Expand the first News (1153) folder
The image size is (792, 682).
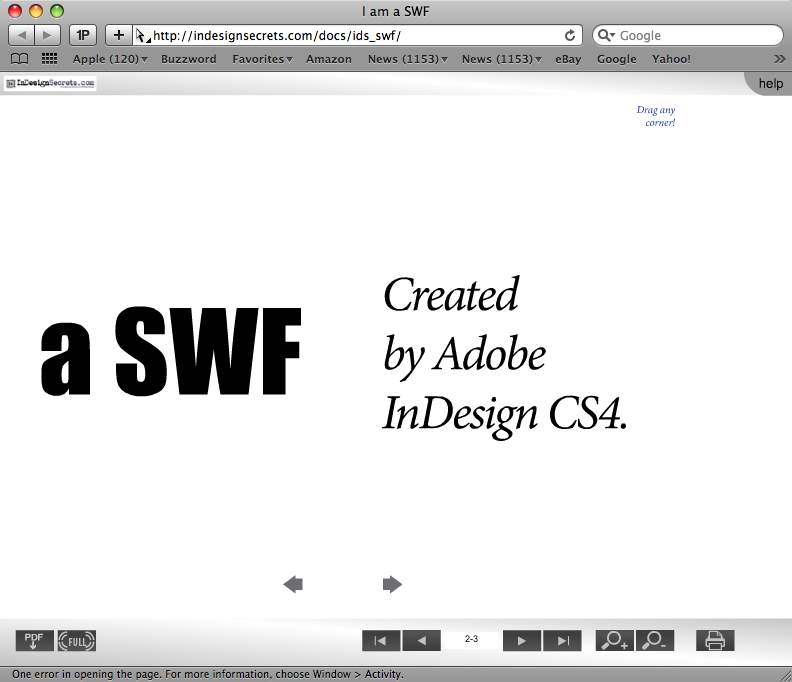click(408, 59)
